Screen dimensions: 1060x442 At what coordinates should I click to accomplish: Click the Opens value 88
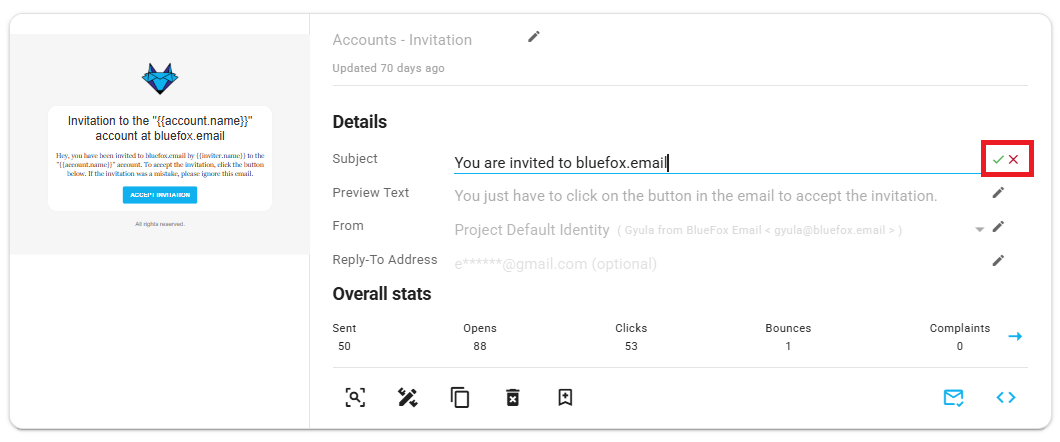480,346
